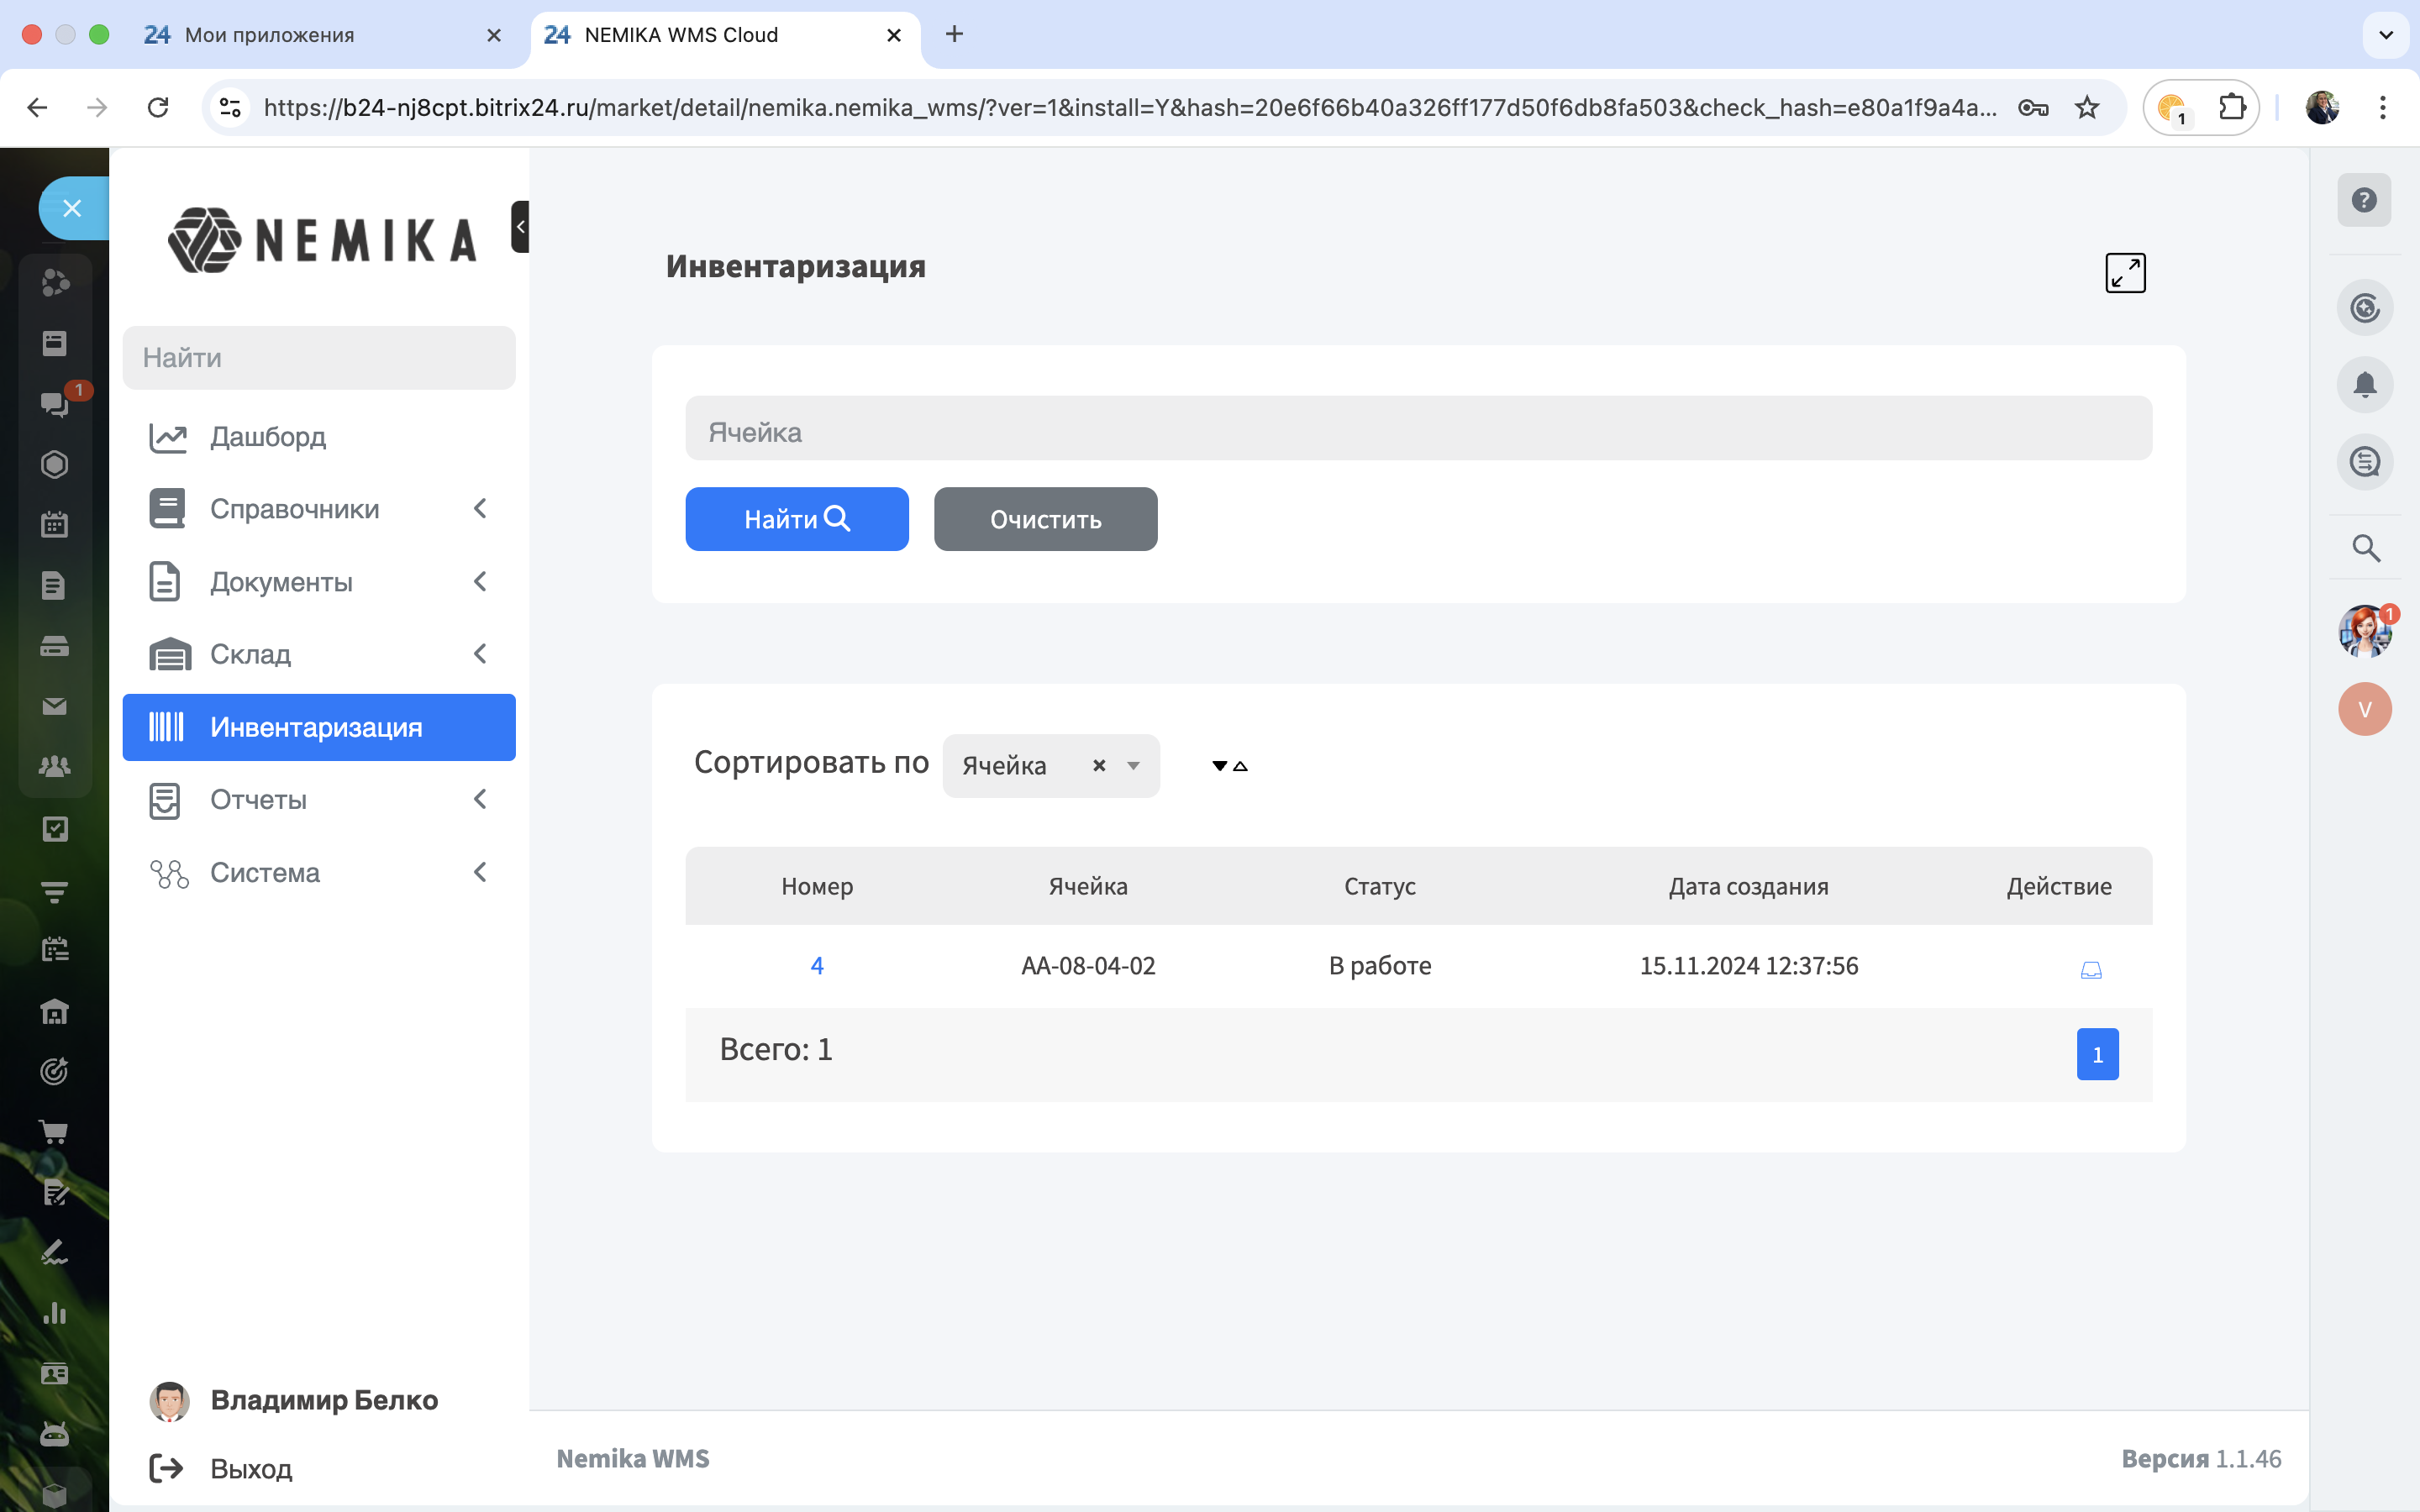Focus the Ячейка filter input field
This screenshot has height=1512, width=2420.
pos(1418,430)
